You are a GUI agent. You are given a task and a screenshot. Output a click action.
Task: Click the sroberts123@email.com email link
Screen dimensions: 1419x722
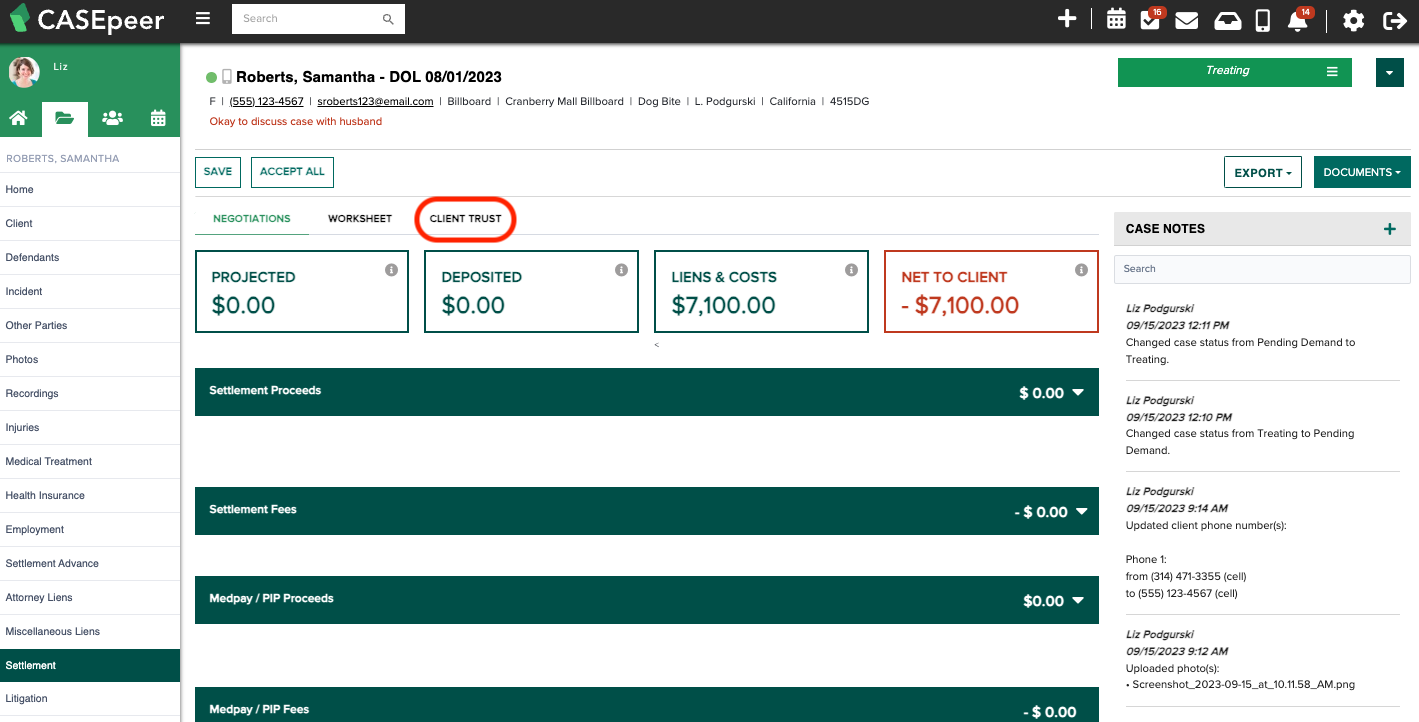[x=375, y=101]
